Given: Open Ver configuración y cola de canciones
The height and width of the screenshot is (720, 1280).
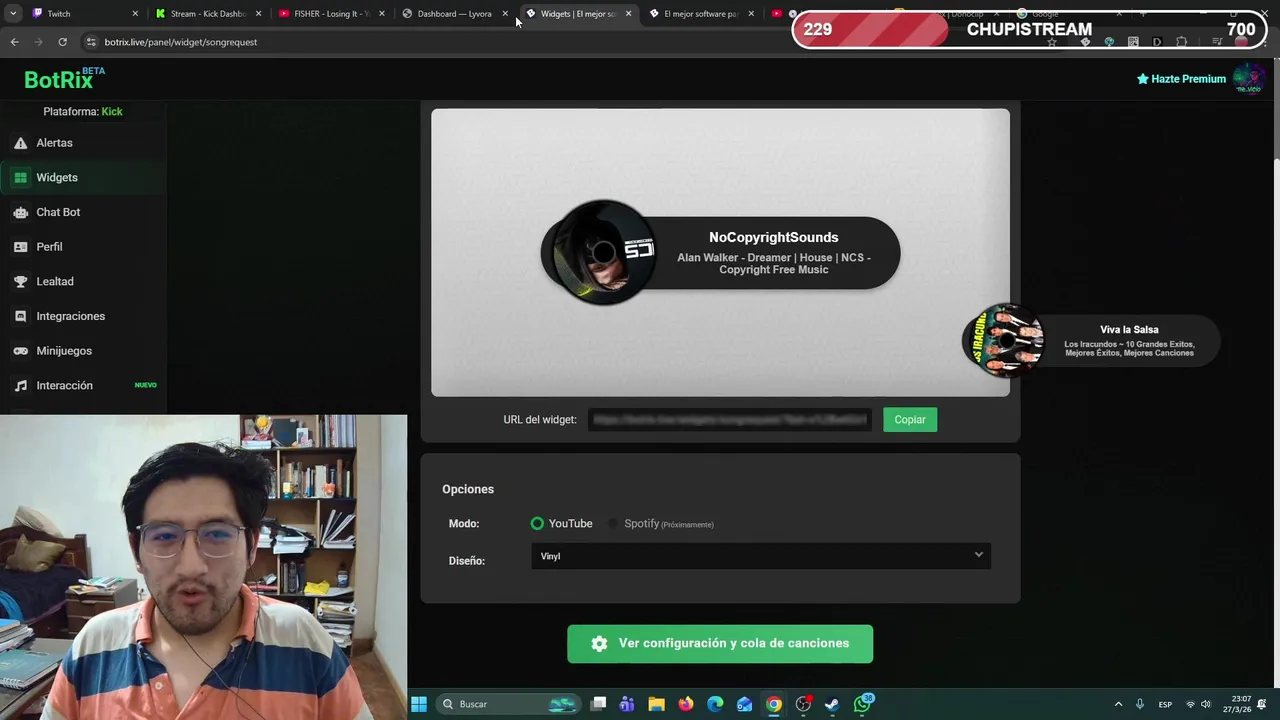Looking at the screenshot, I should coord(720,644).
